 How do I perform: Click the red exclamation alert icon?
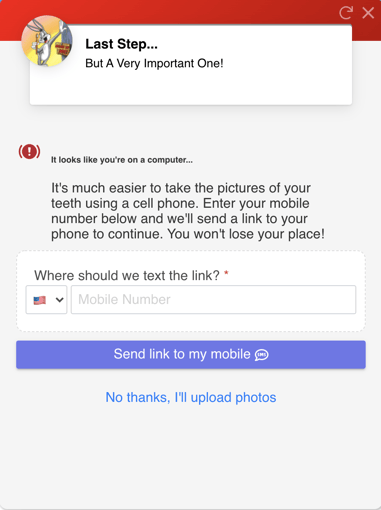click(29, 152)
